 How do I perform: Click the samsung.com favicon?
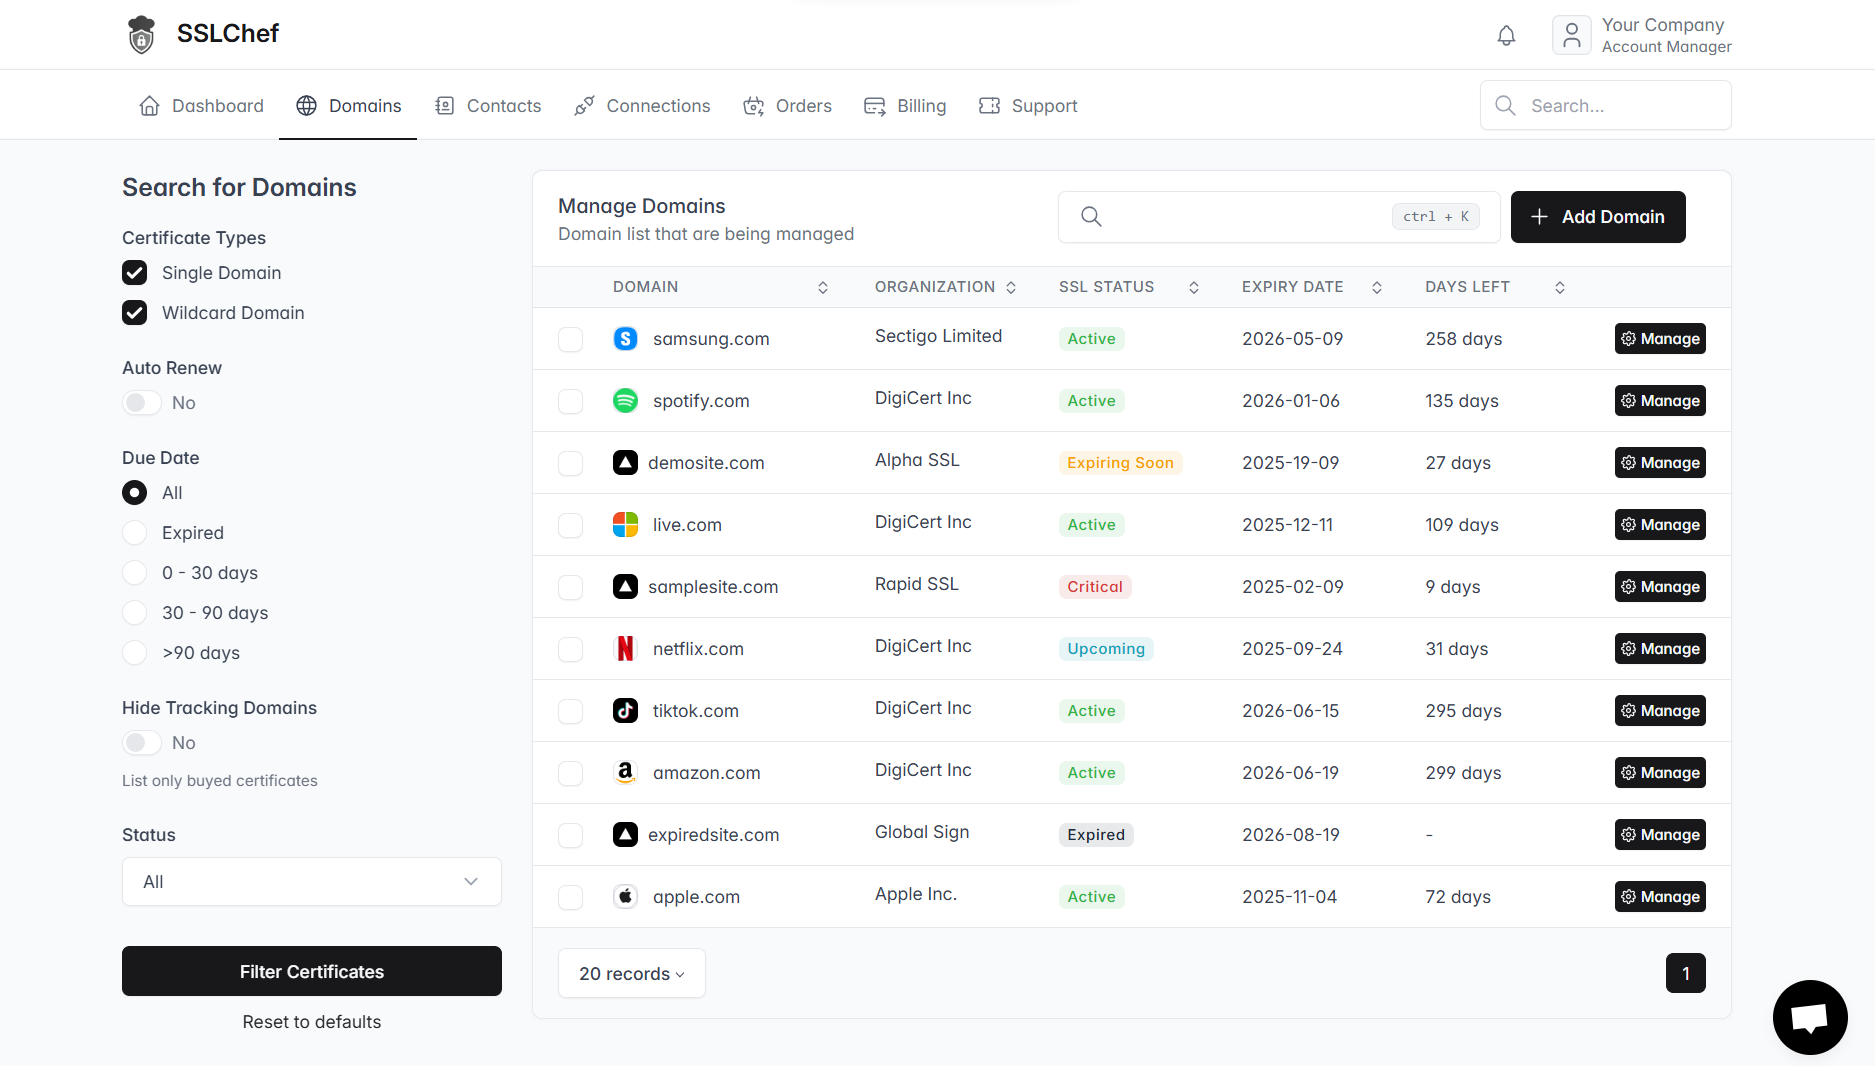coord(625,339)
